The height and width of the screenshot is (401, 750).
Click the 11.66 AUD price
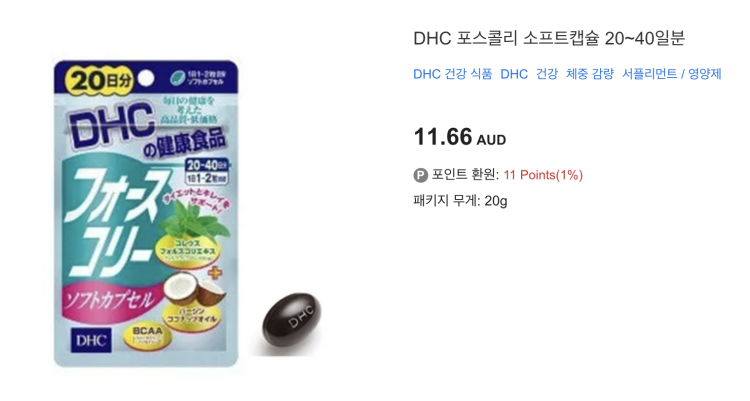[460, 137]
